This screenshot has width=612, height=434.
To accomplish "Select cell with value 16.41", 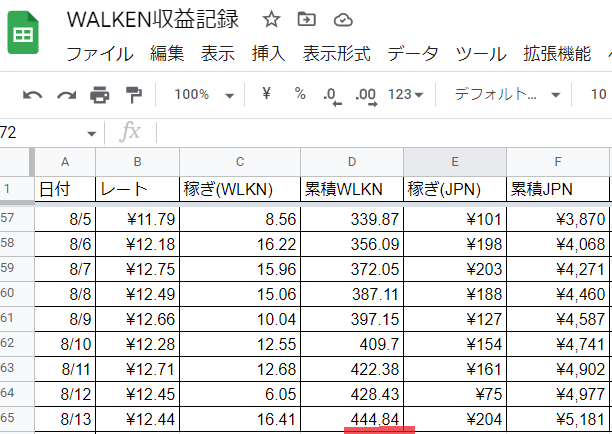I will [x=240, y=419].
